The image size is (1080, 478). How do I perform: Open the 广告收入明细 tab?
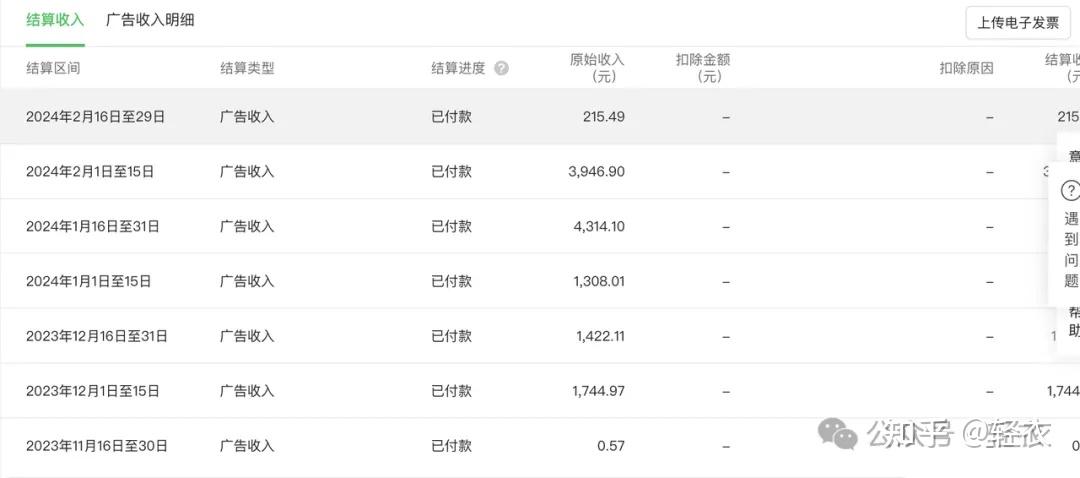(x=150, y=21)
